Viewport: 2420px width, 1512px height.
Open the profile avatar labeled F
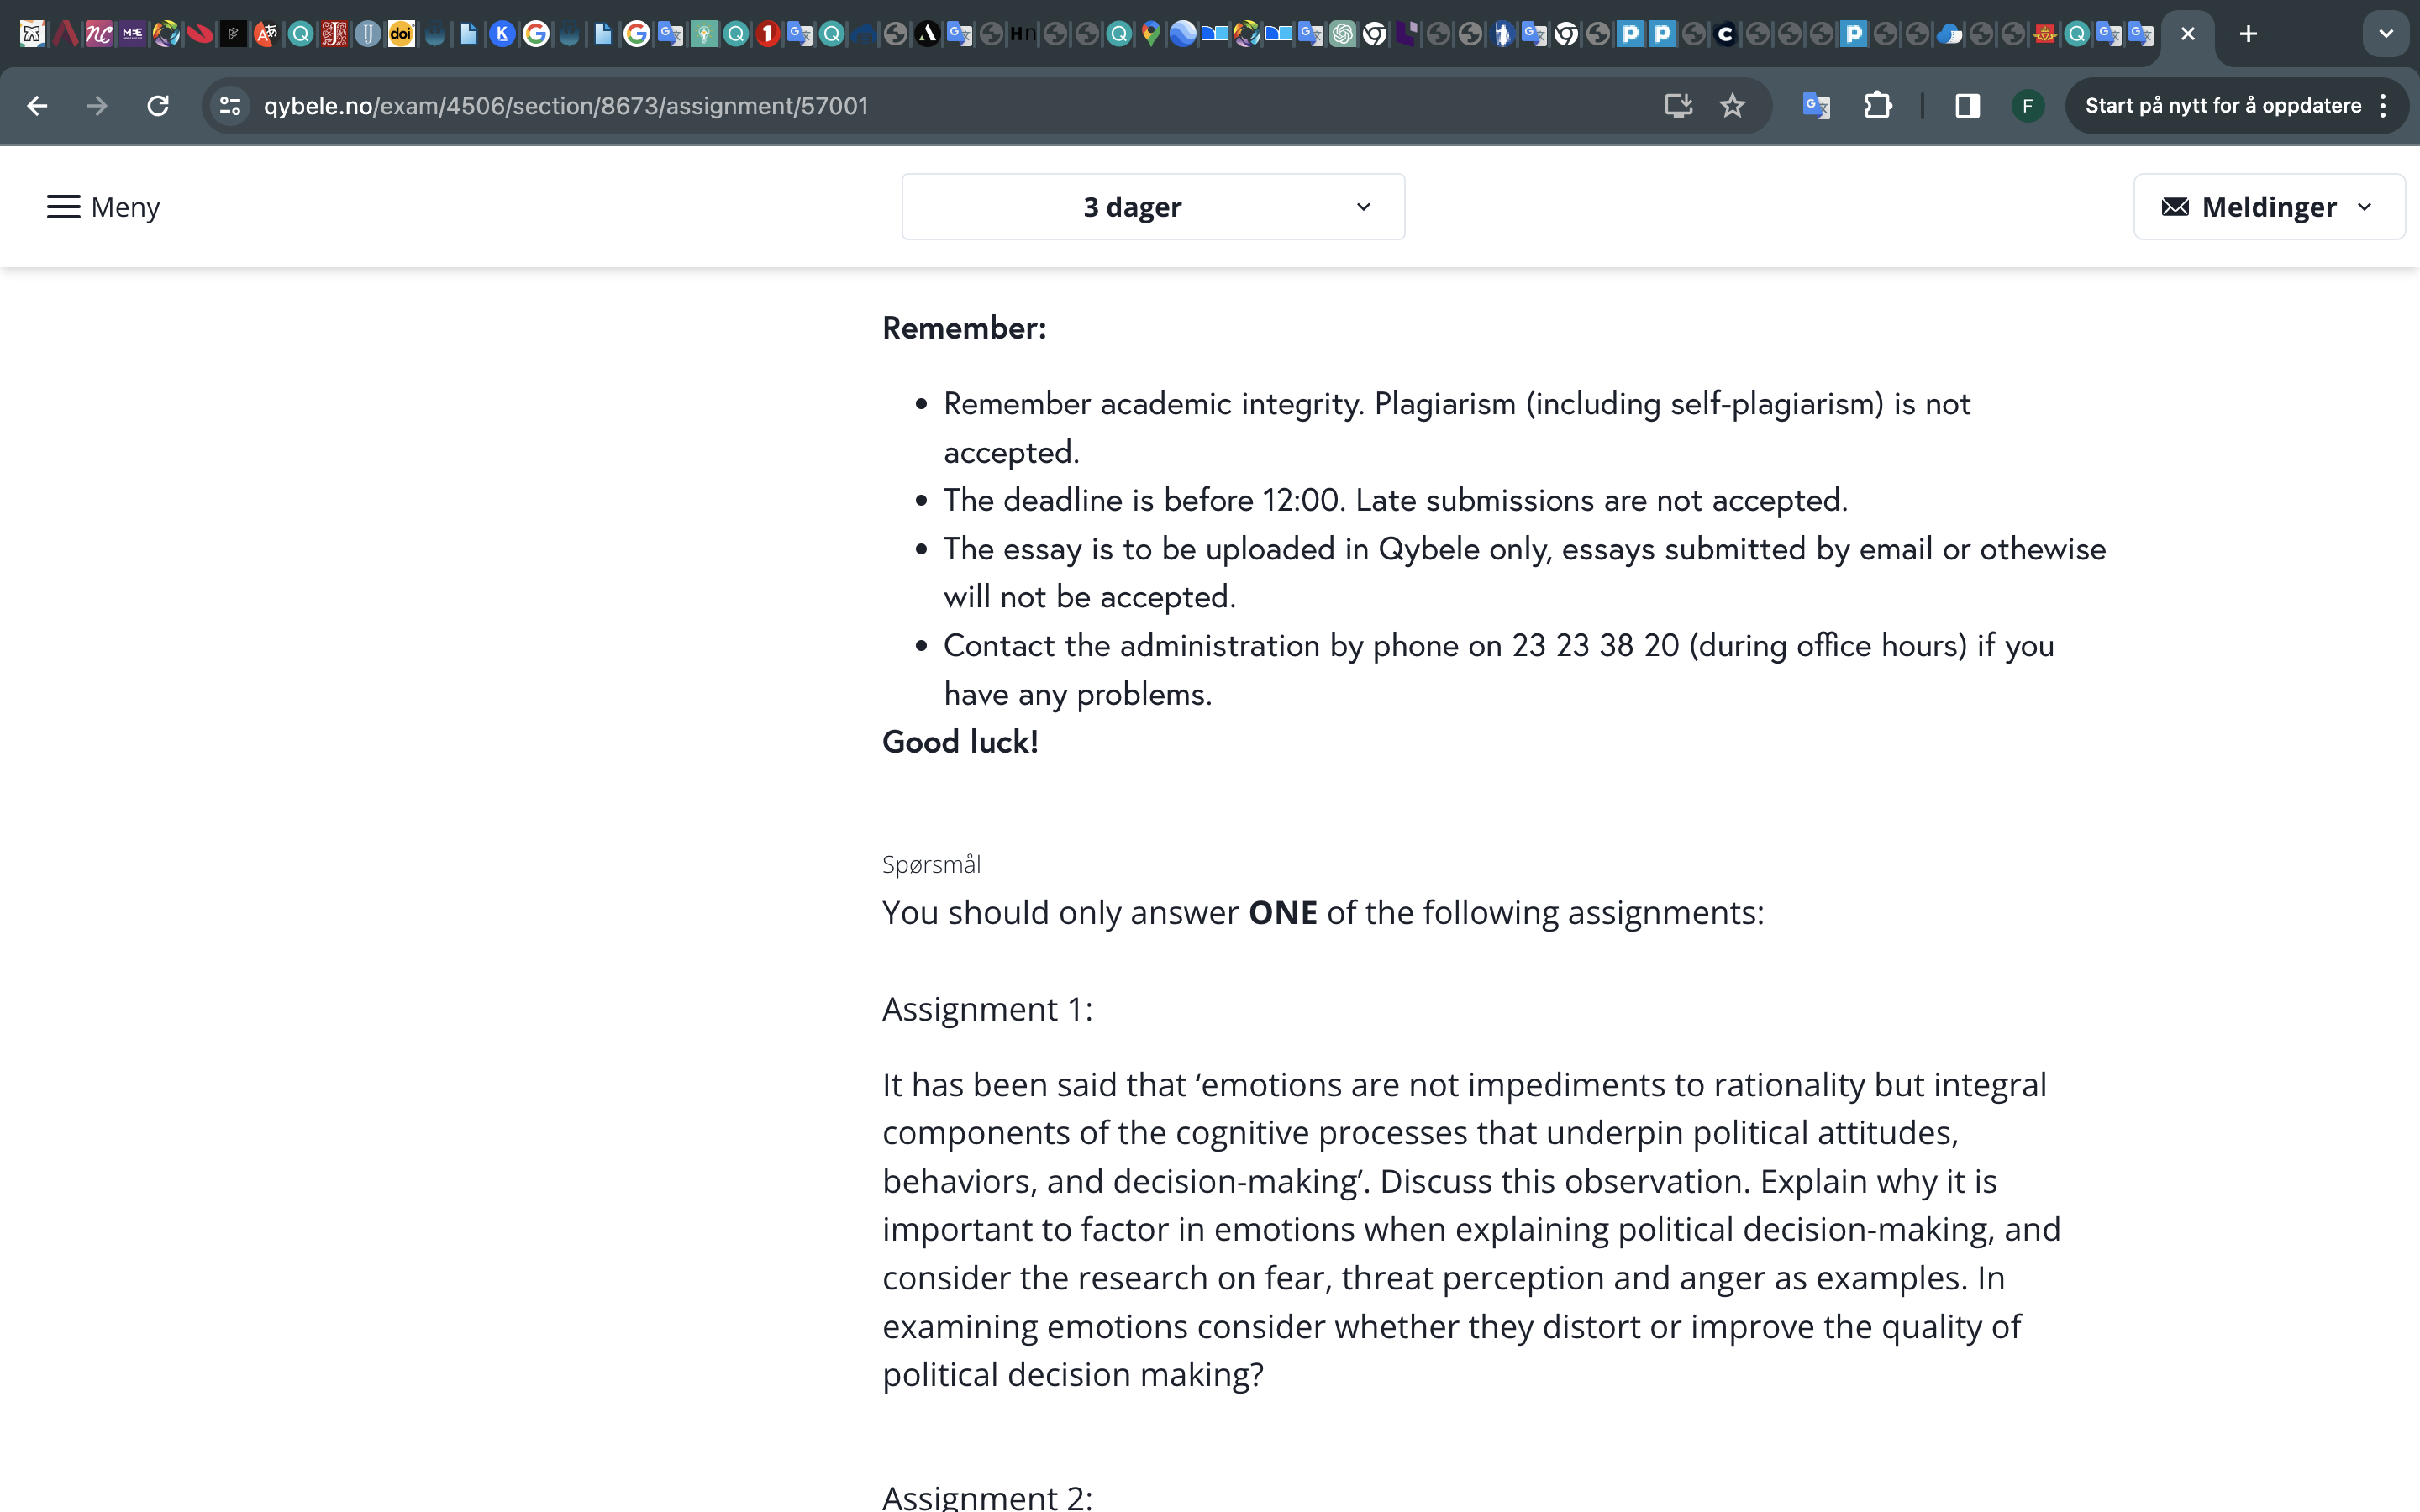(2027, 106)
